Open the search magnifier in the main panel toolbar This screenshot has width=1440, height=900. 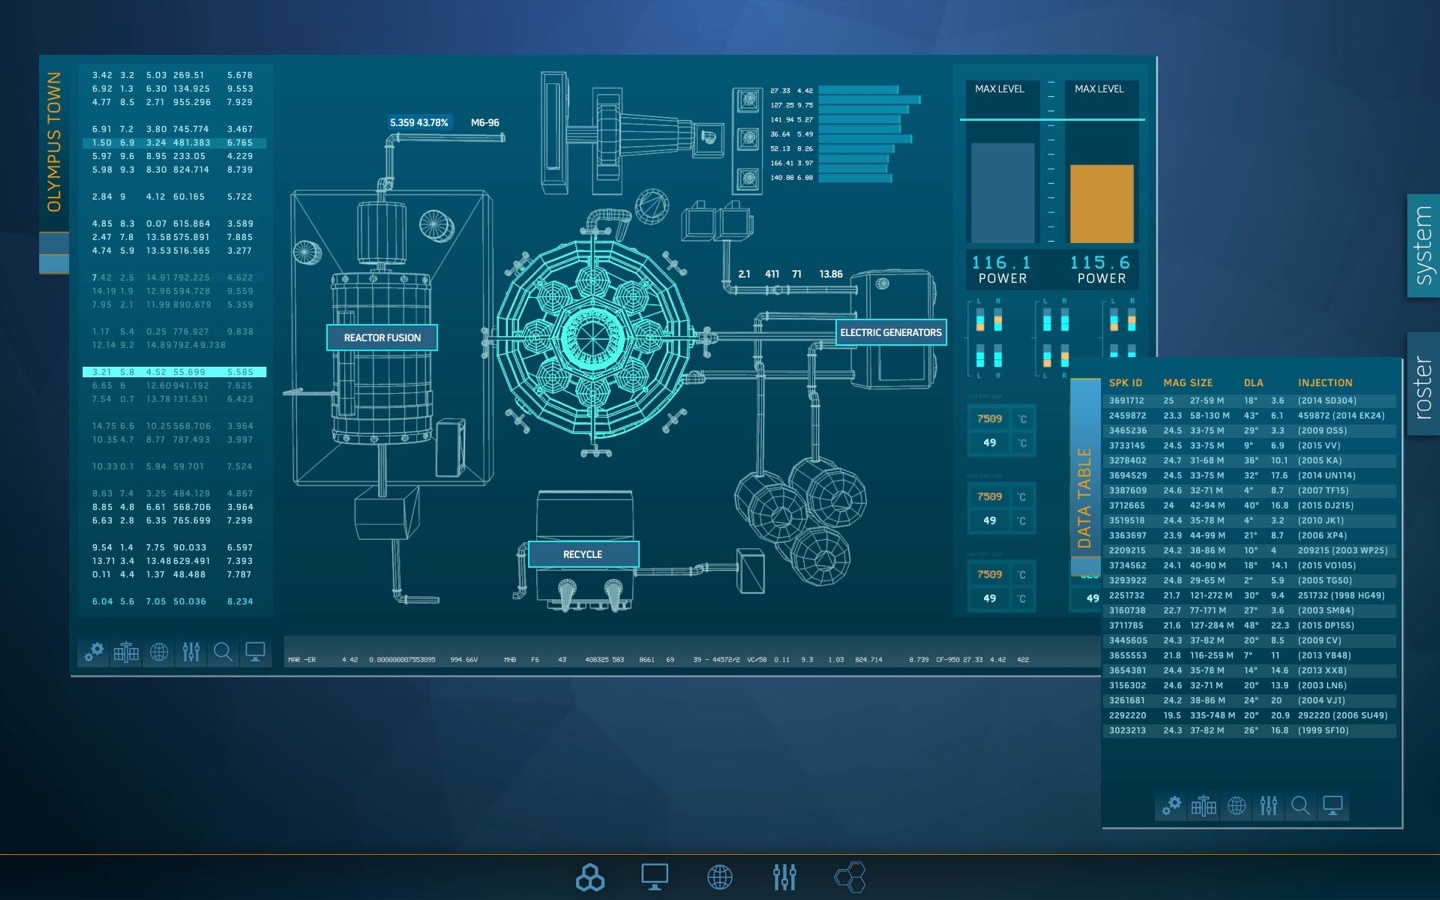point(223,653)
